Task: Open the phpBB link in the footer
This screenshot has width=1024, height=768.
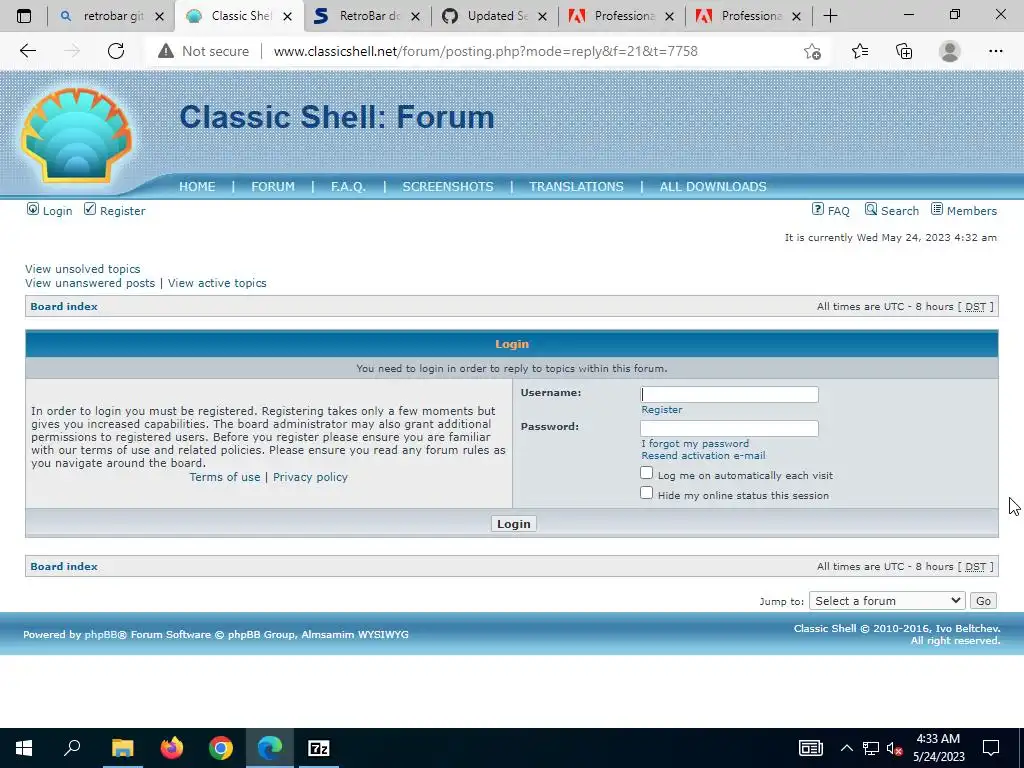Action: point(102,634)
